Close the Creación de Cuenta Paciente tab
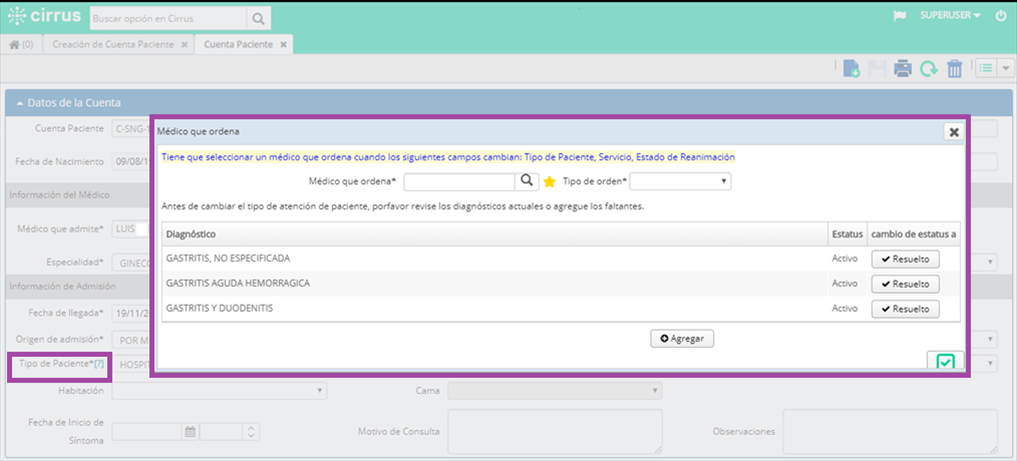Viewport: 1017px width, 461px height. point(184,45)
